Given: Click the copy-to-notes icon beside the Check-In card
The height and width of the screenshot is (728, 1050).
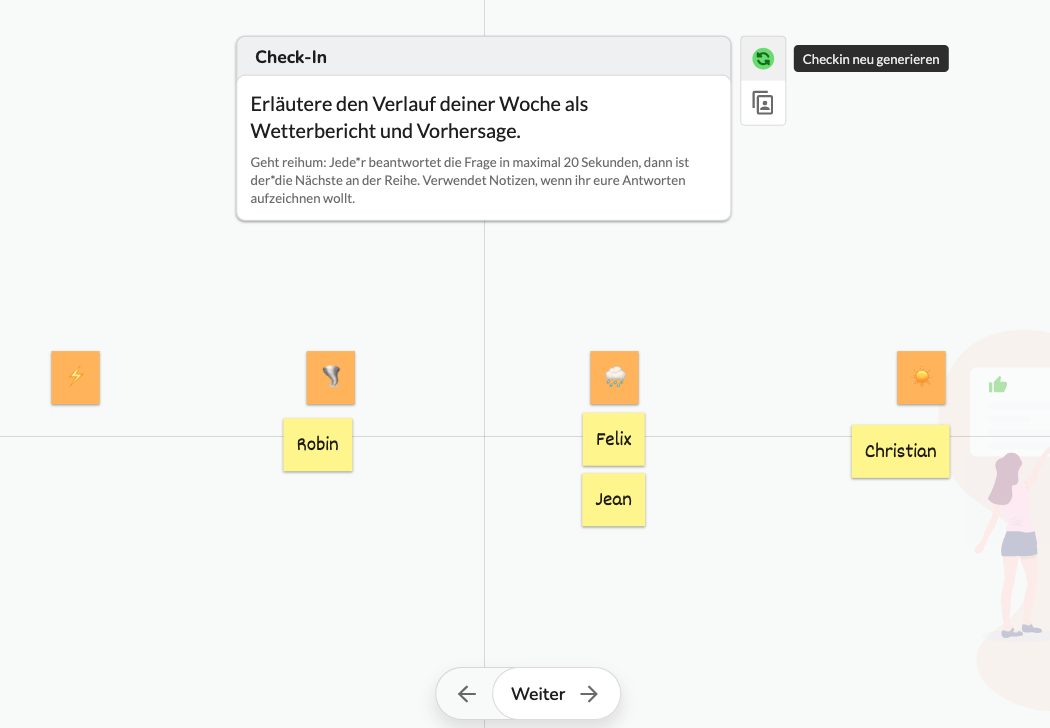Looking at the screenshot, I should (x=763, y=103).
